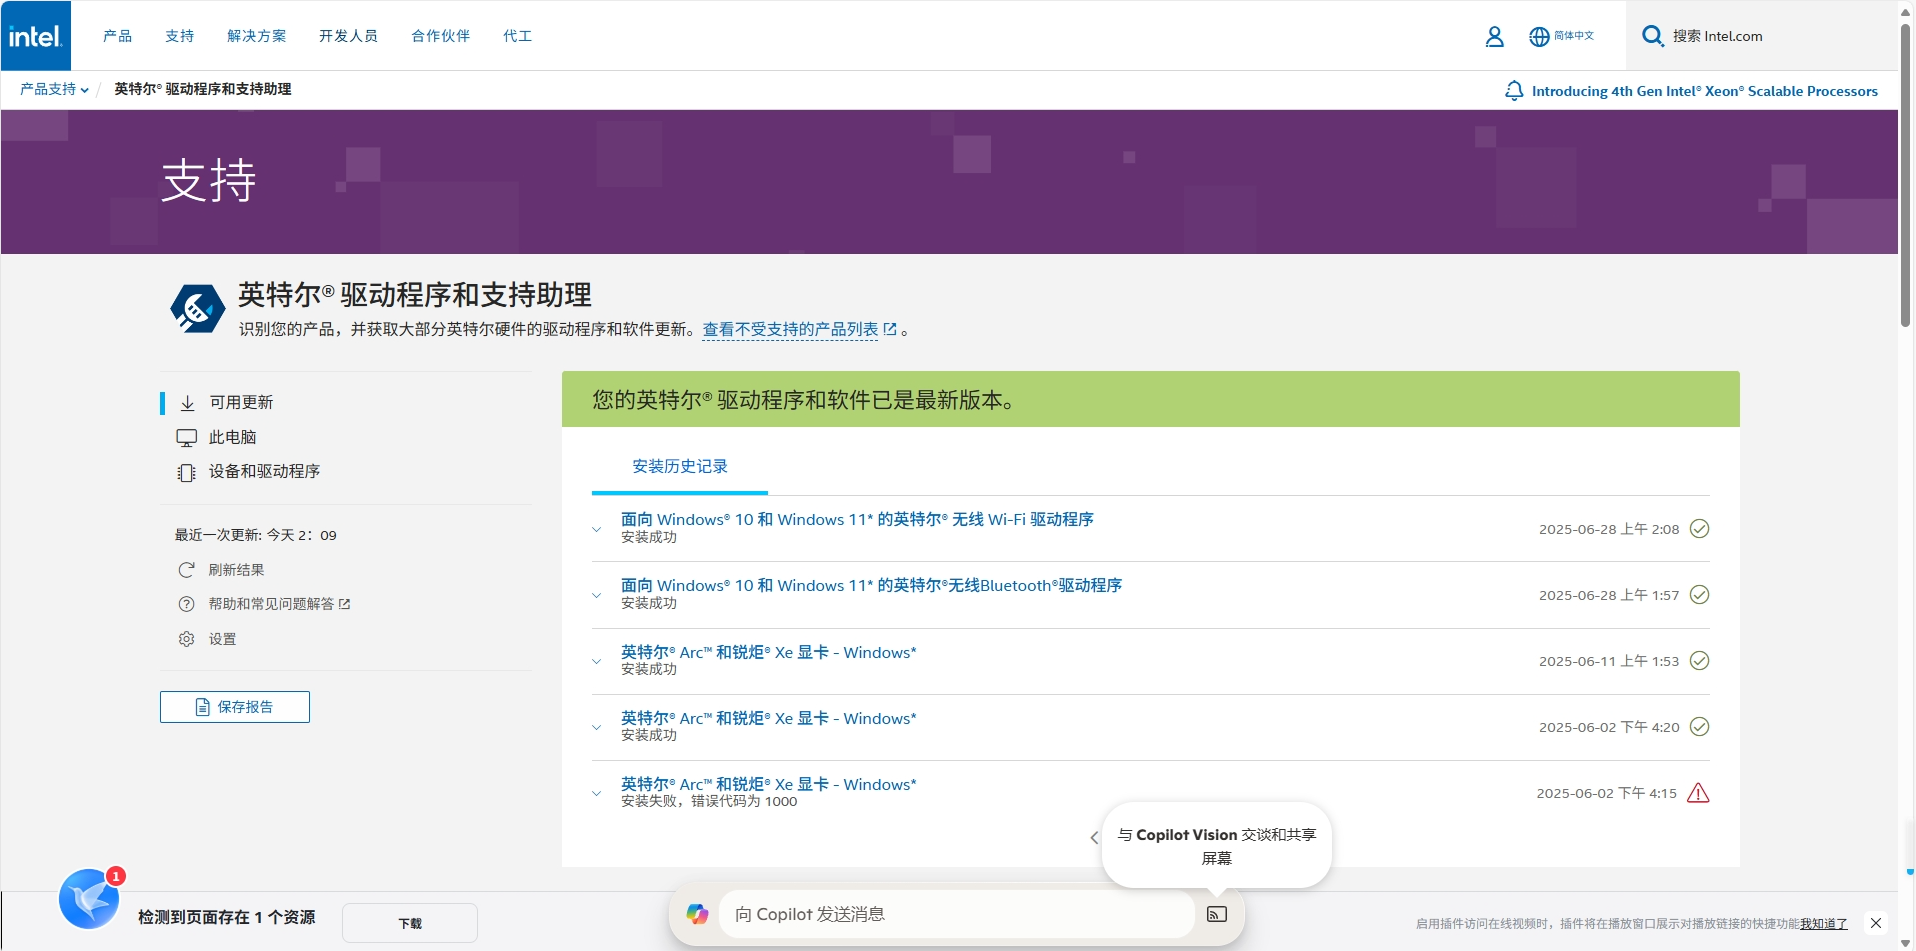Click success checkmark for Wi-Fi driver row
The height and width of the screenshot is (951, 1916).
(x=1699, y=529)
